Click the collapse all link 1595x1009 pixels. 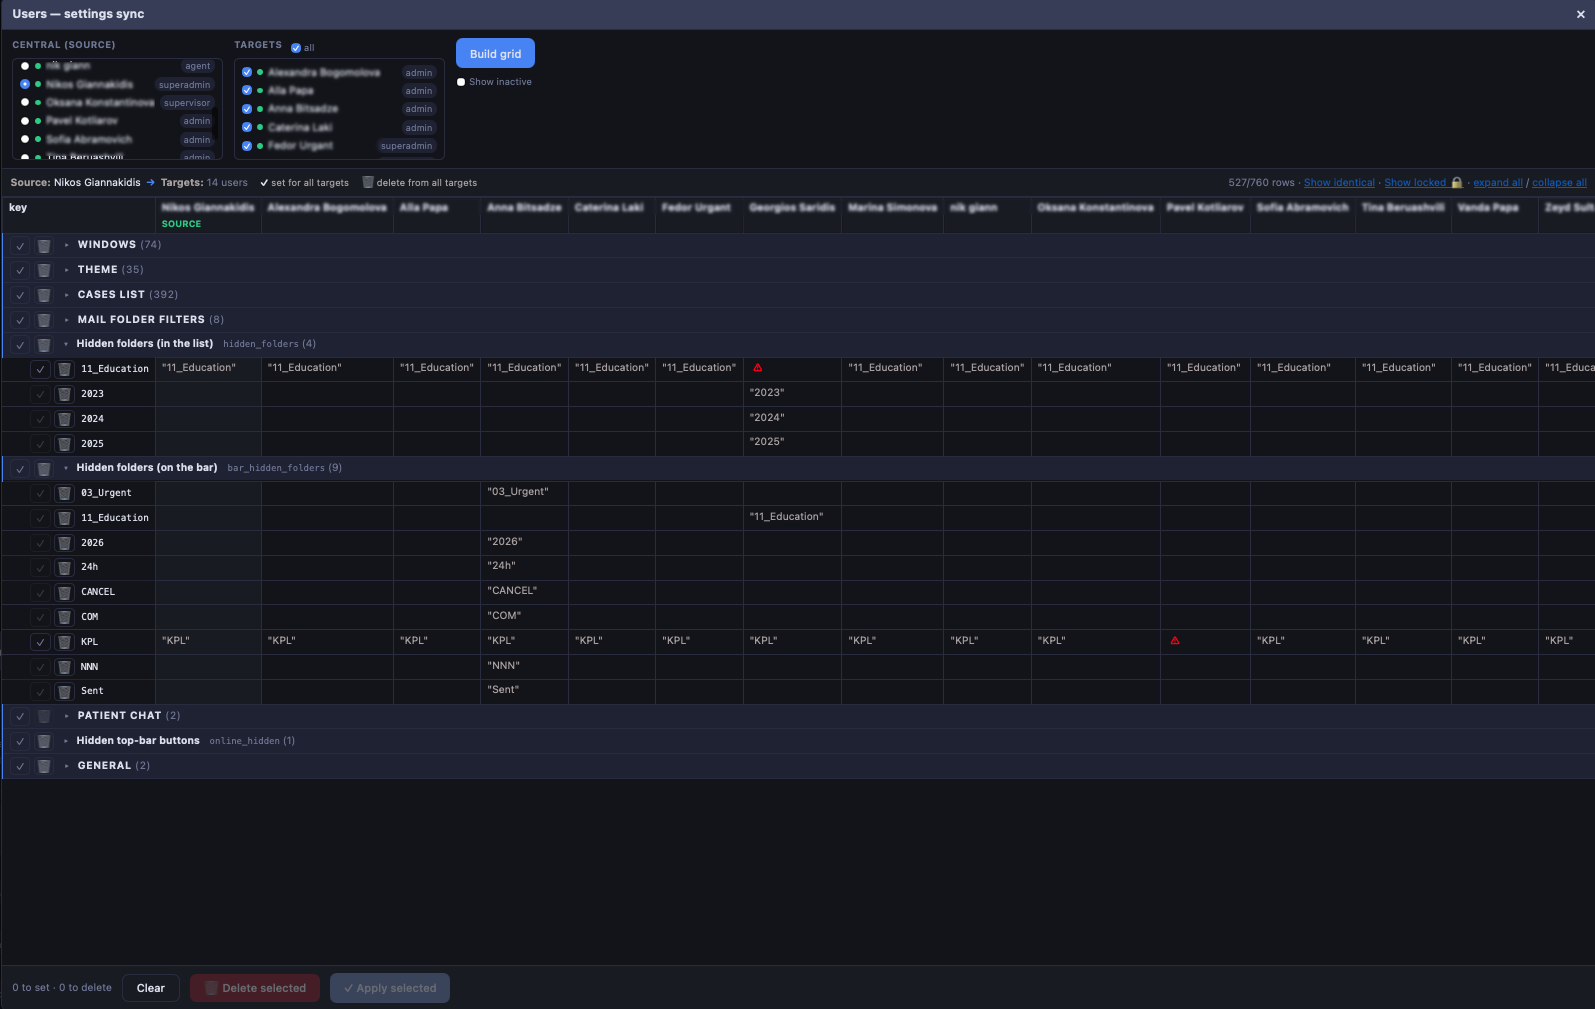click(1559, 183)
